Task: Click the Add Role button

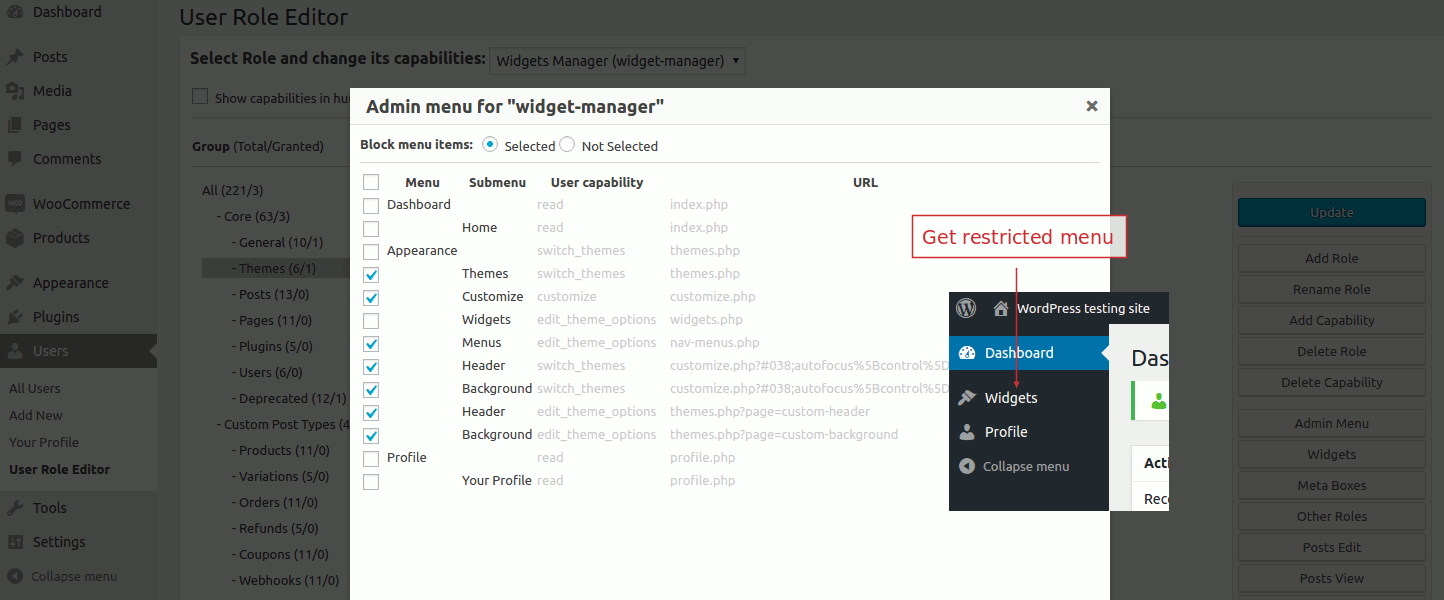Action: pyautogui.click(x=1332, y=258)
